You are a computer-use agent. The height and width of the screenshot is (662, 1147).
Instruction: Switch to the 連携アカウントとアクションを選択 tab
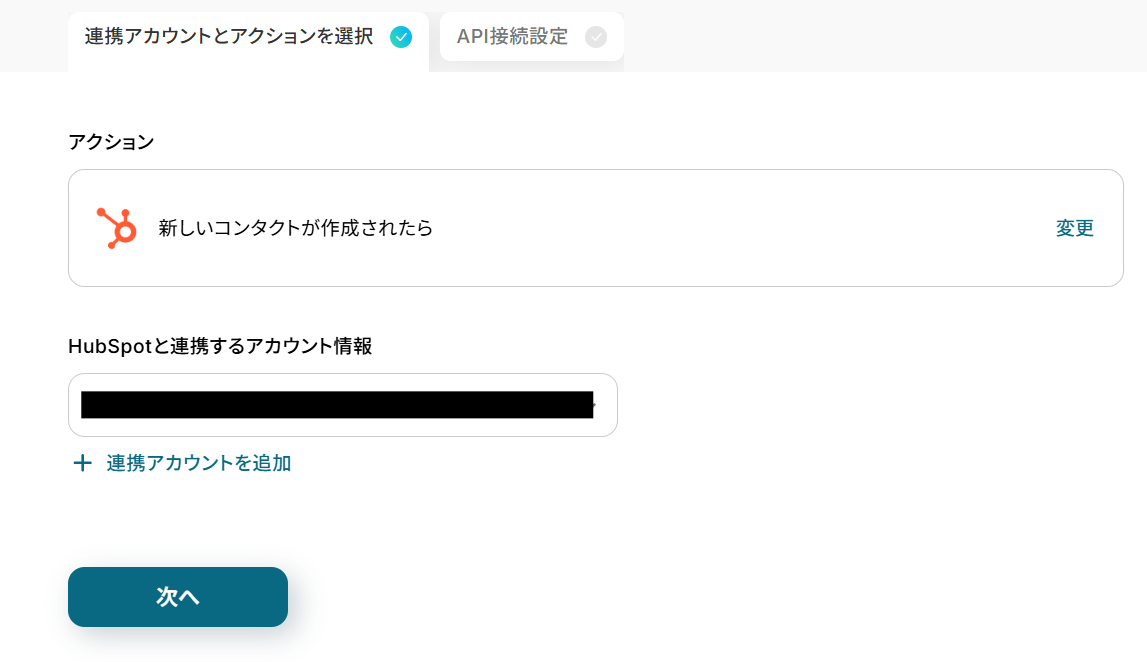click(x=229, y=37)
